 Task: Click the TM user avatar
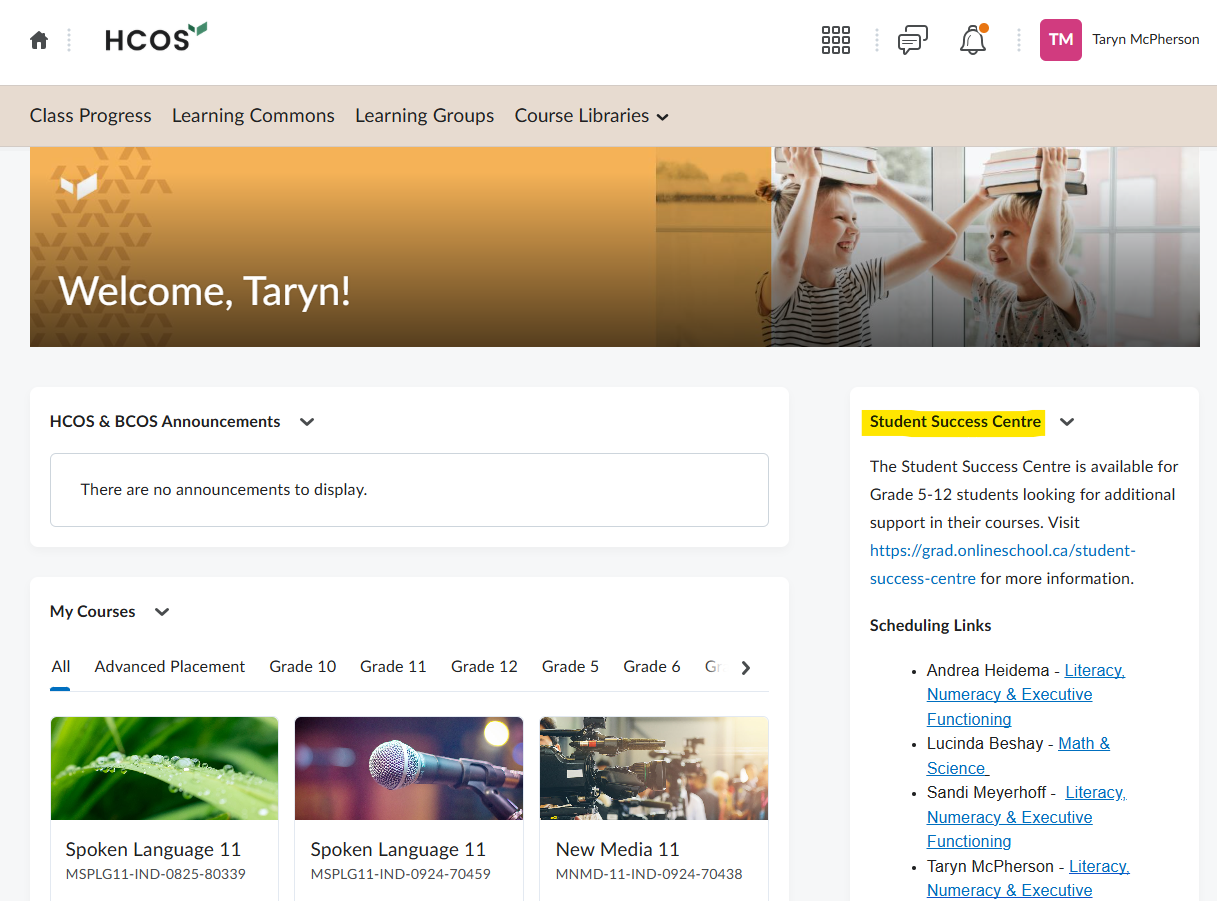click(1060, 40)
